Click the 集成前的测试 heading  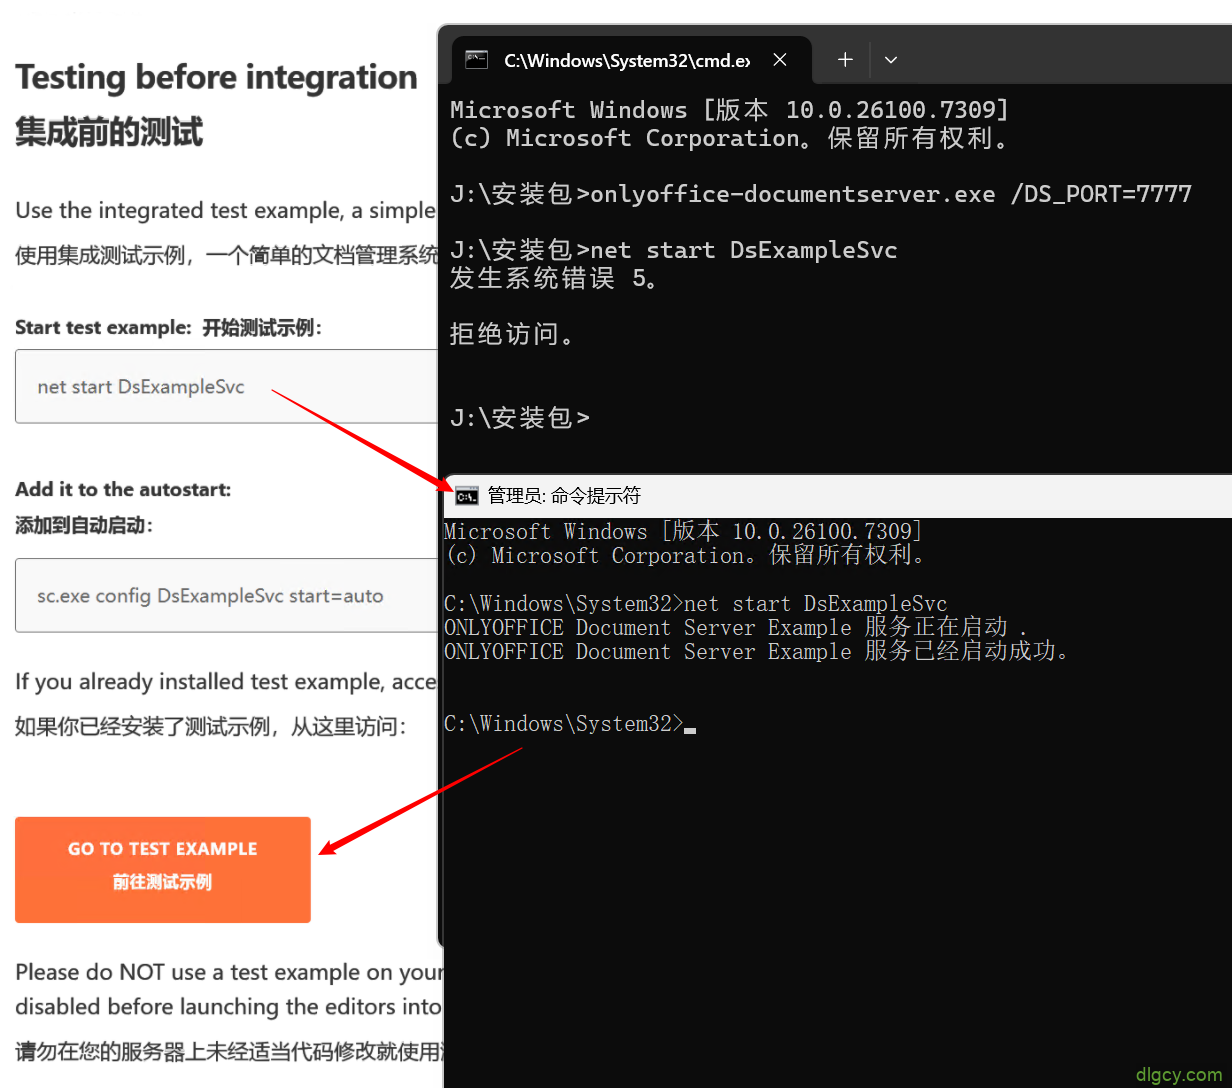(109, 132)
